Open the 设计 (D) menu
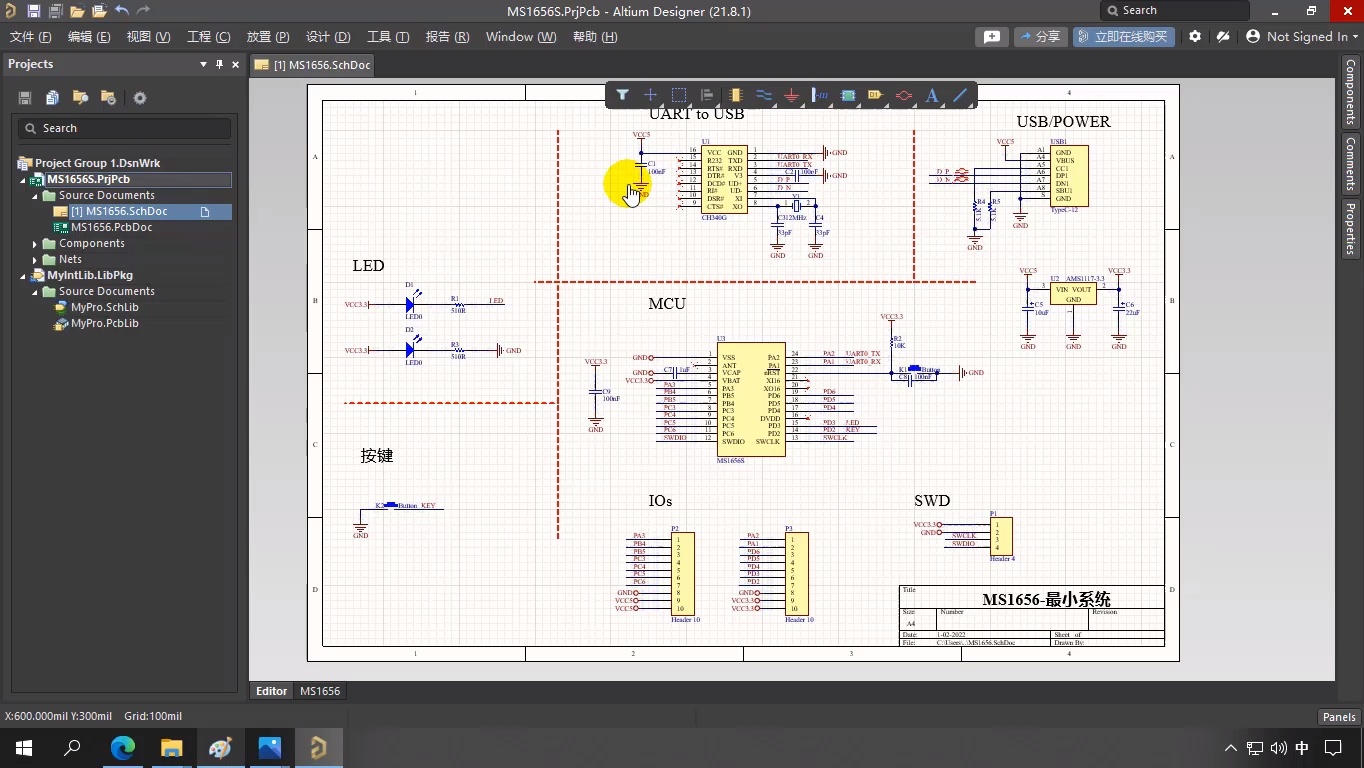 pyautogui.click(x=328, y=37)
